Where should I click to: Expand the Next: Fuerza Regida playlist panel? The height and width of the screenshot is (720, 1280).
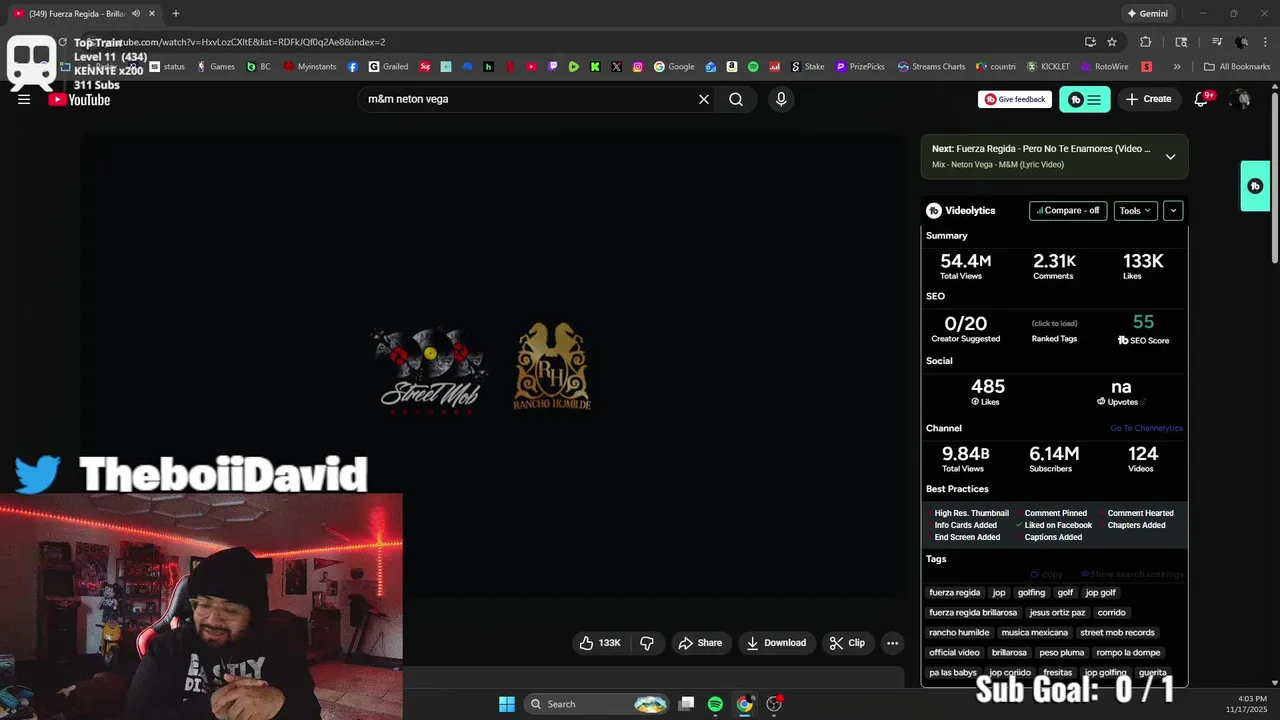[1170, 156]
